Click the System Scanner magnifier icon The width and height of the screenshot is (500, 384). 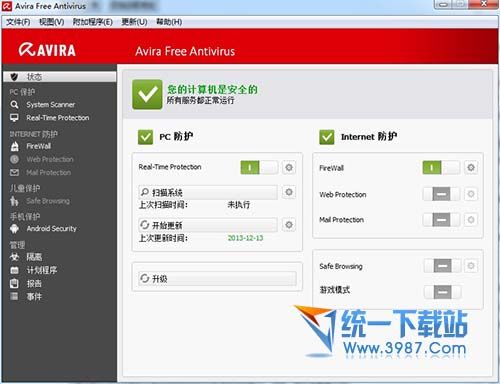pyautogui.click(x=14, y=104)
